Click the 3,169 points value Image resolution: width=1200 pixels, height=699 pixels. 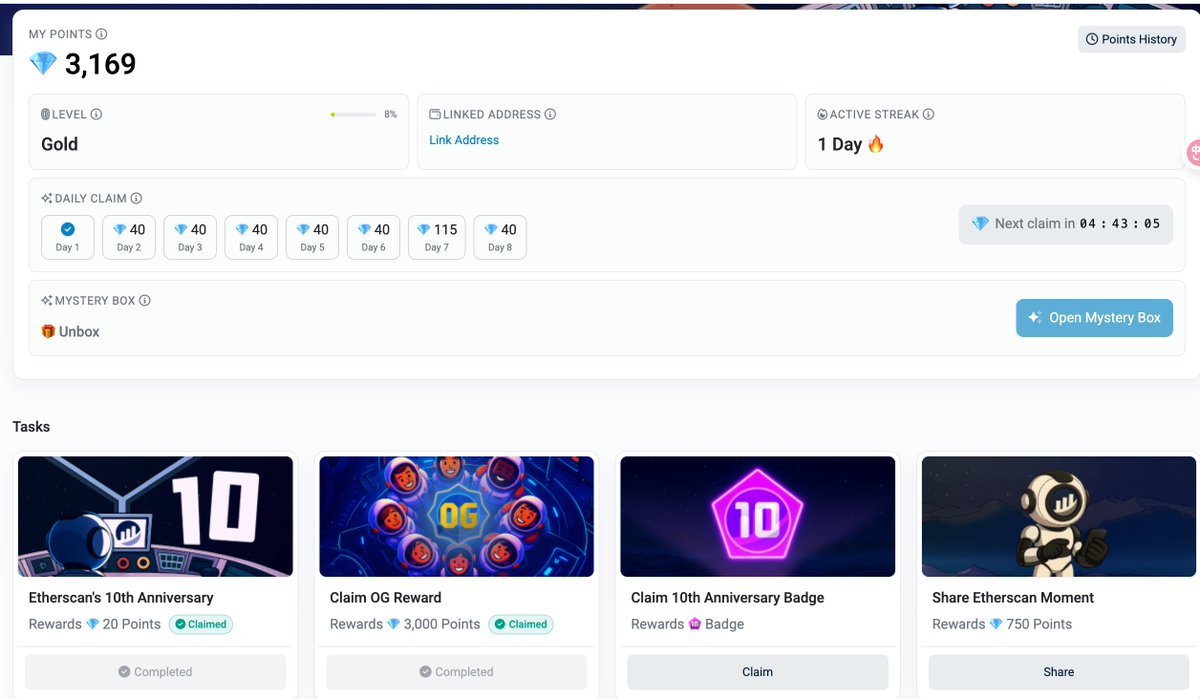coord(100,65)
